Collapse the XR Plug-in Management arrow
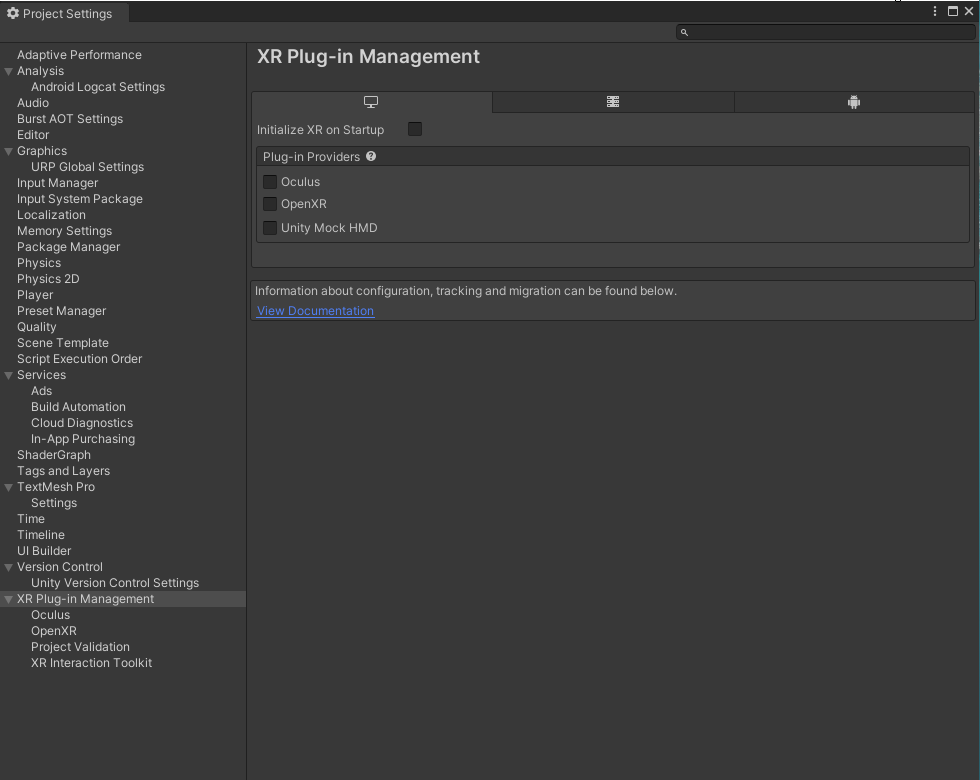The width and height of the screenshot is (980, 780). click(9, 600)
